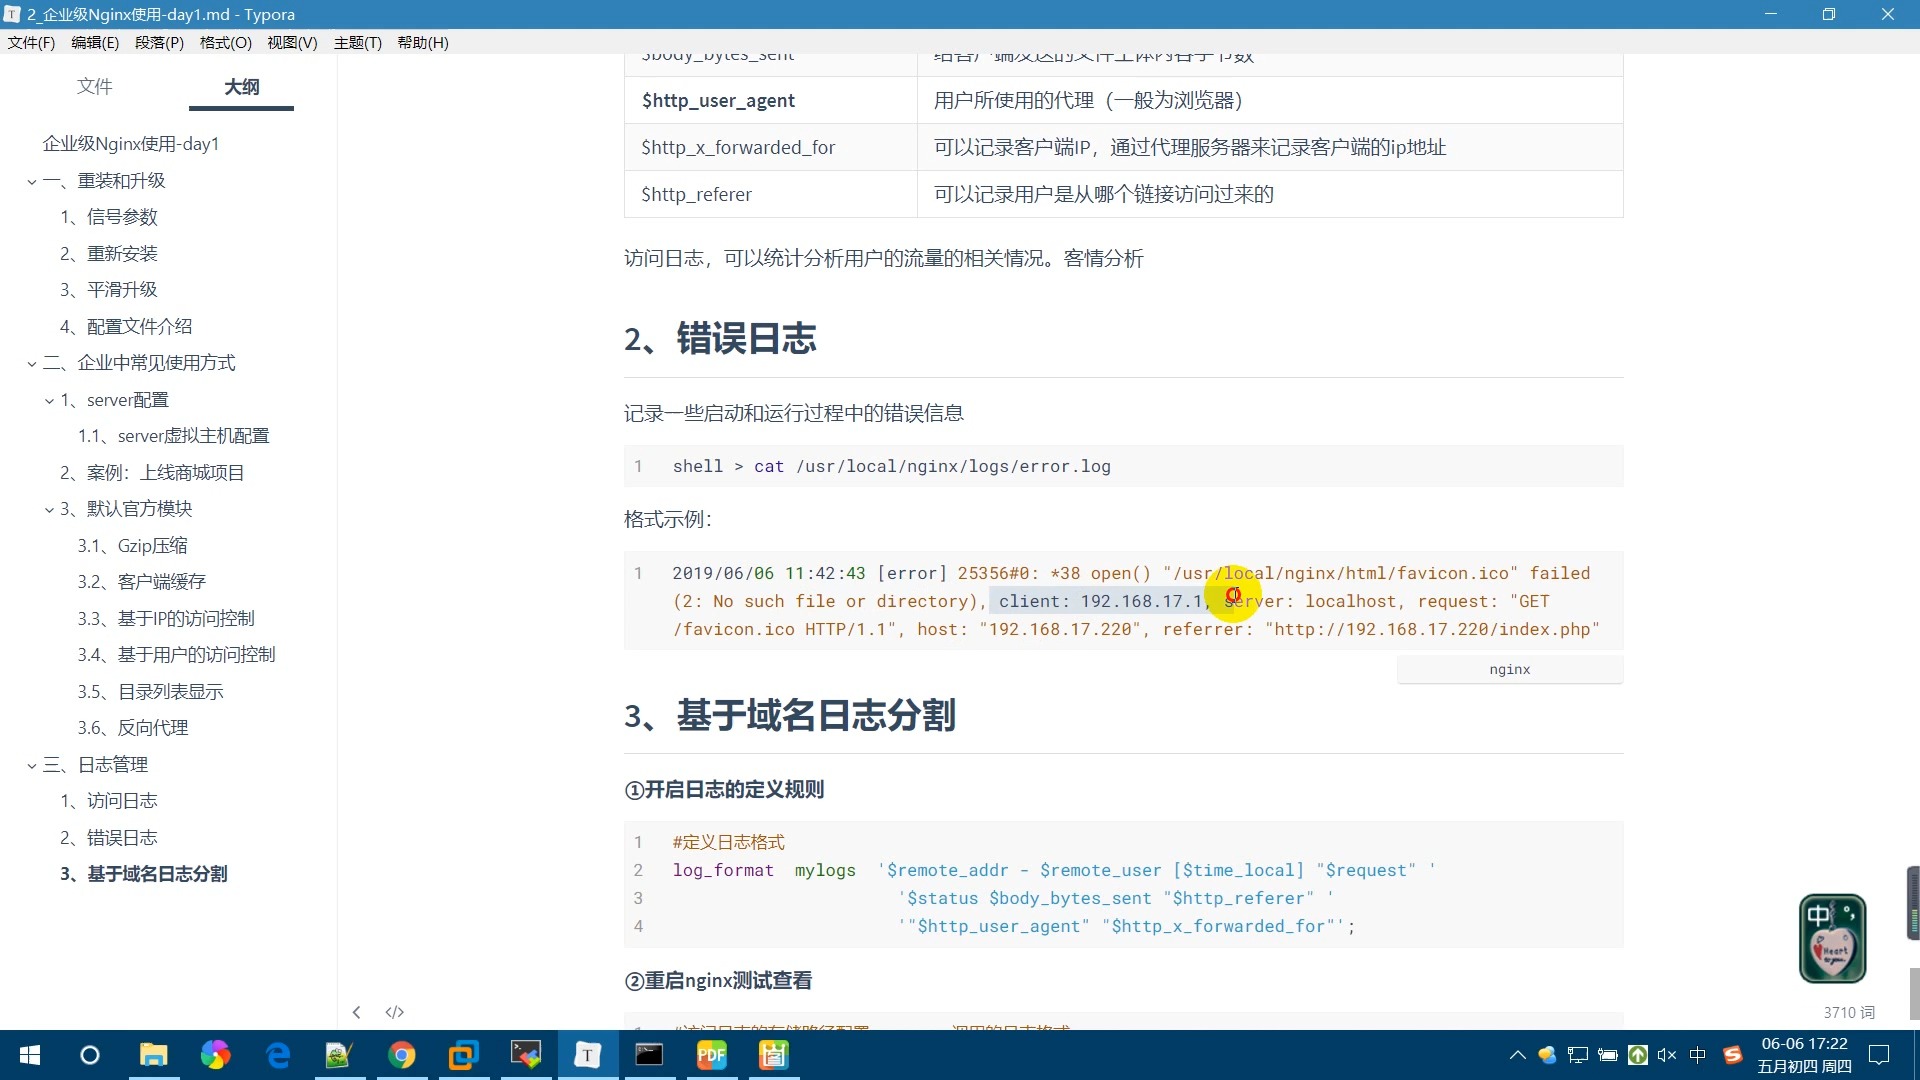Open the 格式(O) menu
The image size is (1920, 1080).
tap(225, 42)
